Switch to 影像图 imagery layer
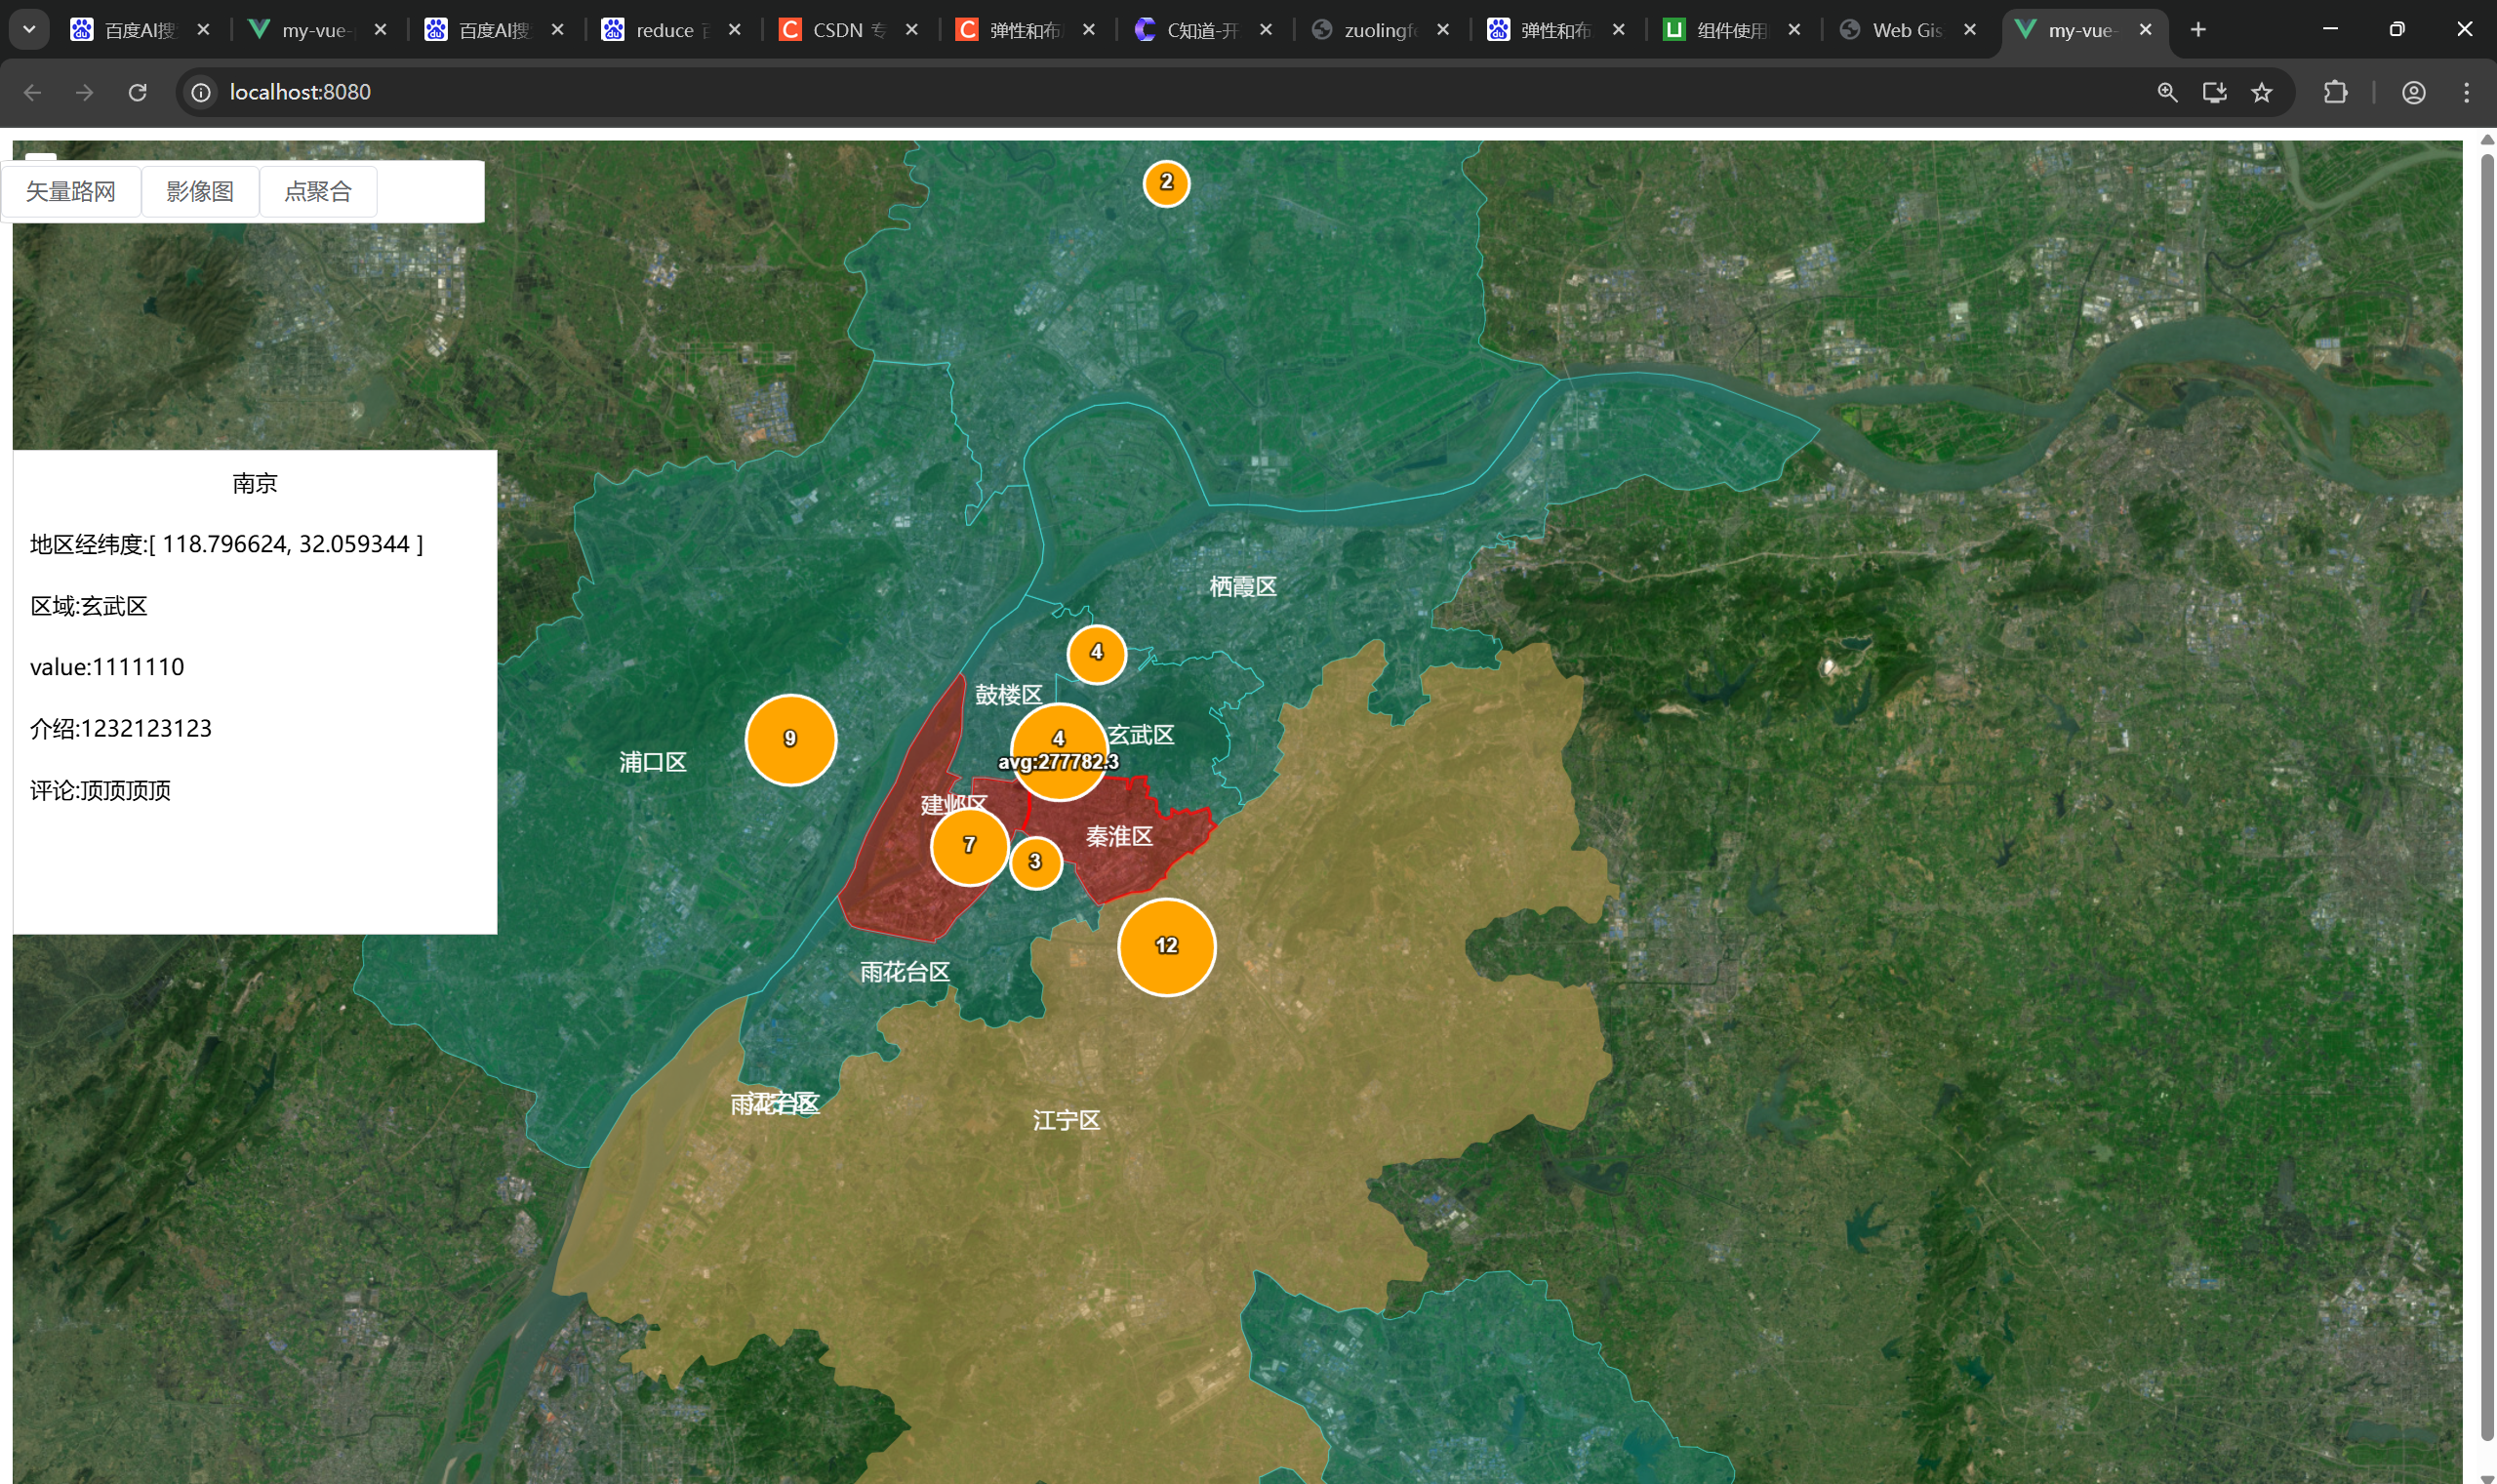 pyautogui.click(x=200, y=191)
